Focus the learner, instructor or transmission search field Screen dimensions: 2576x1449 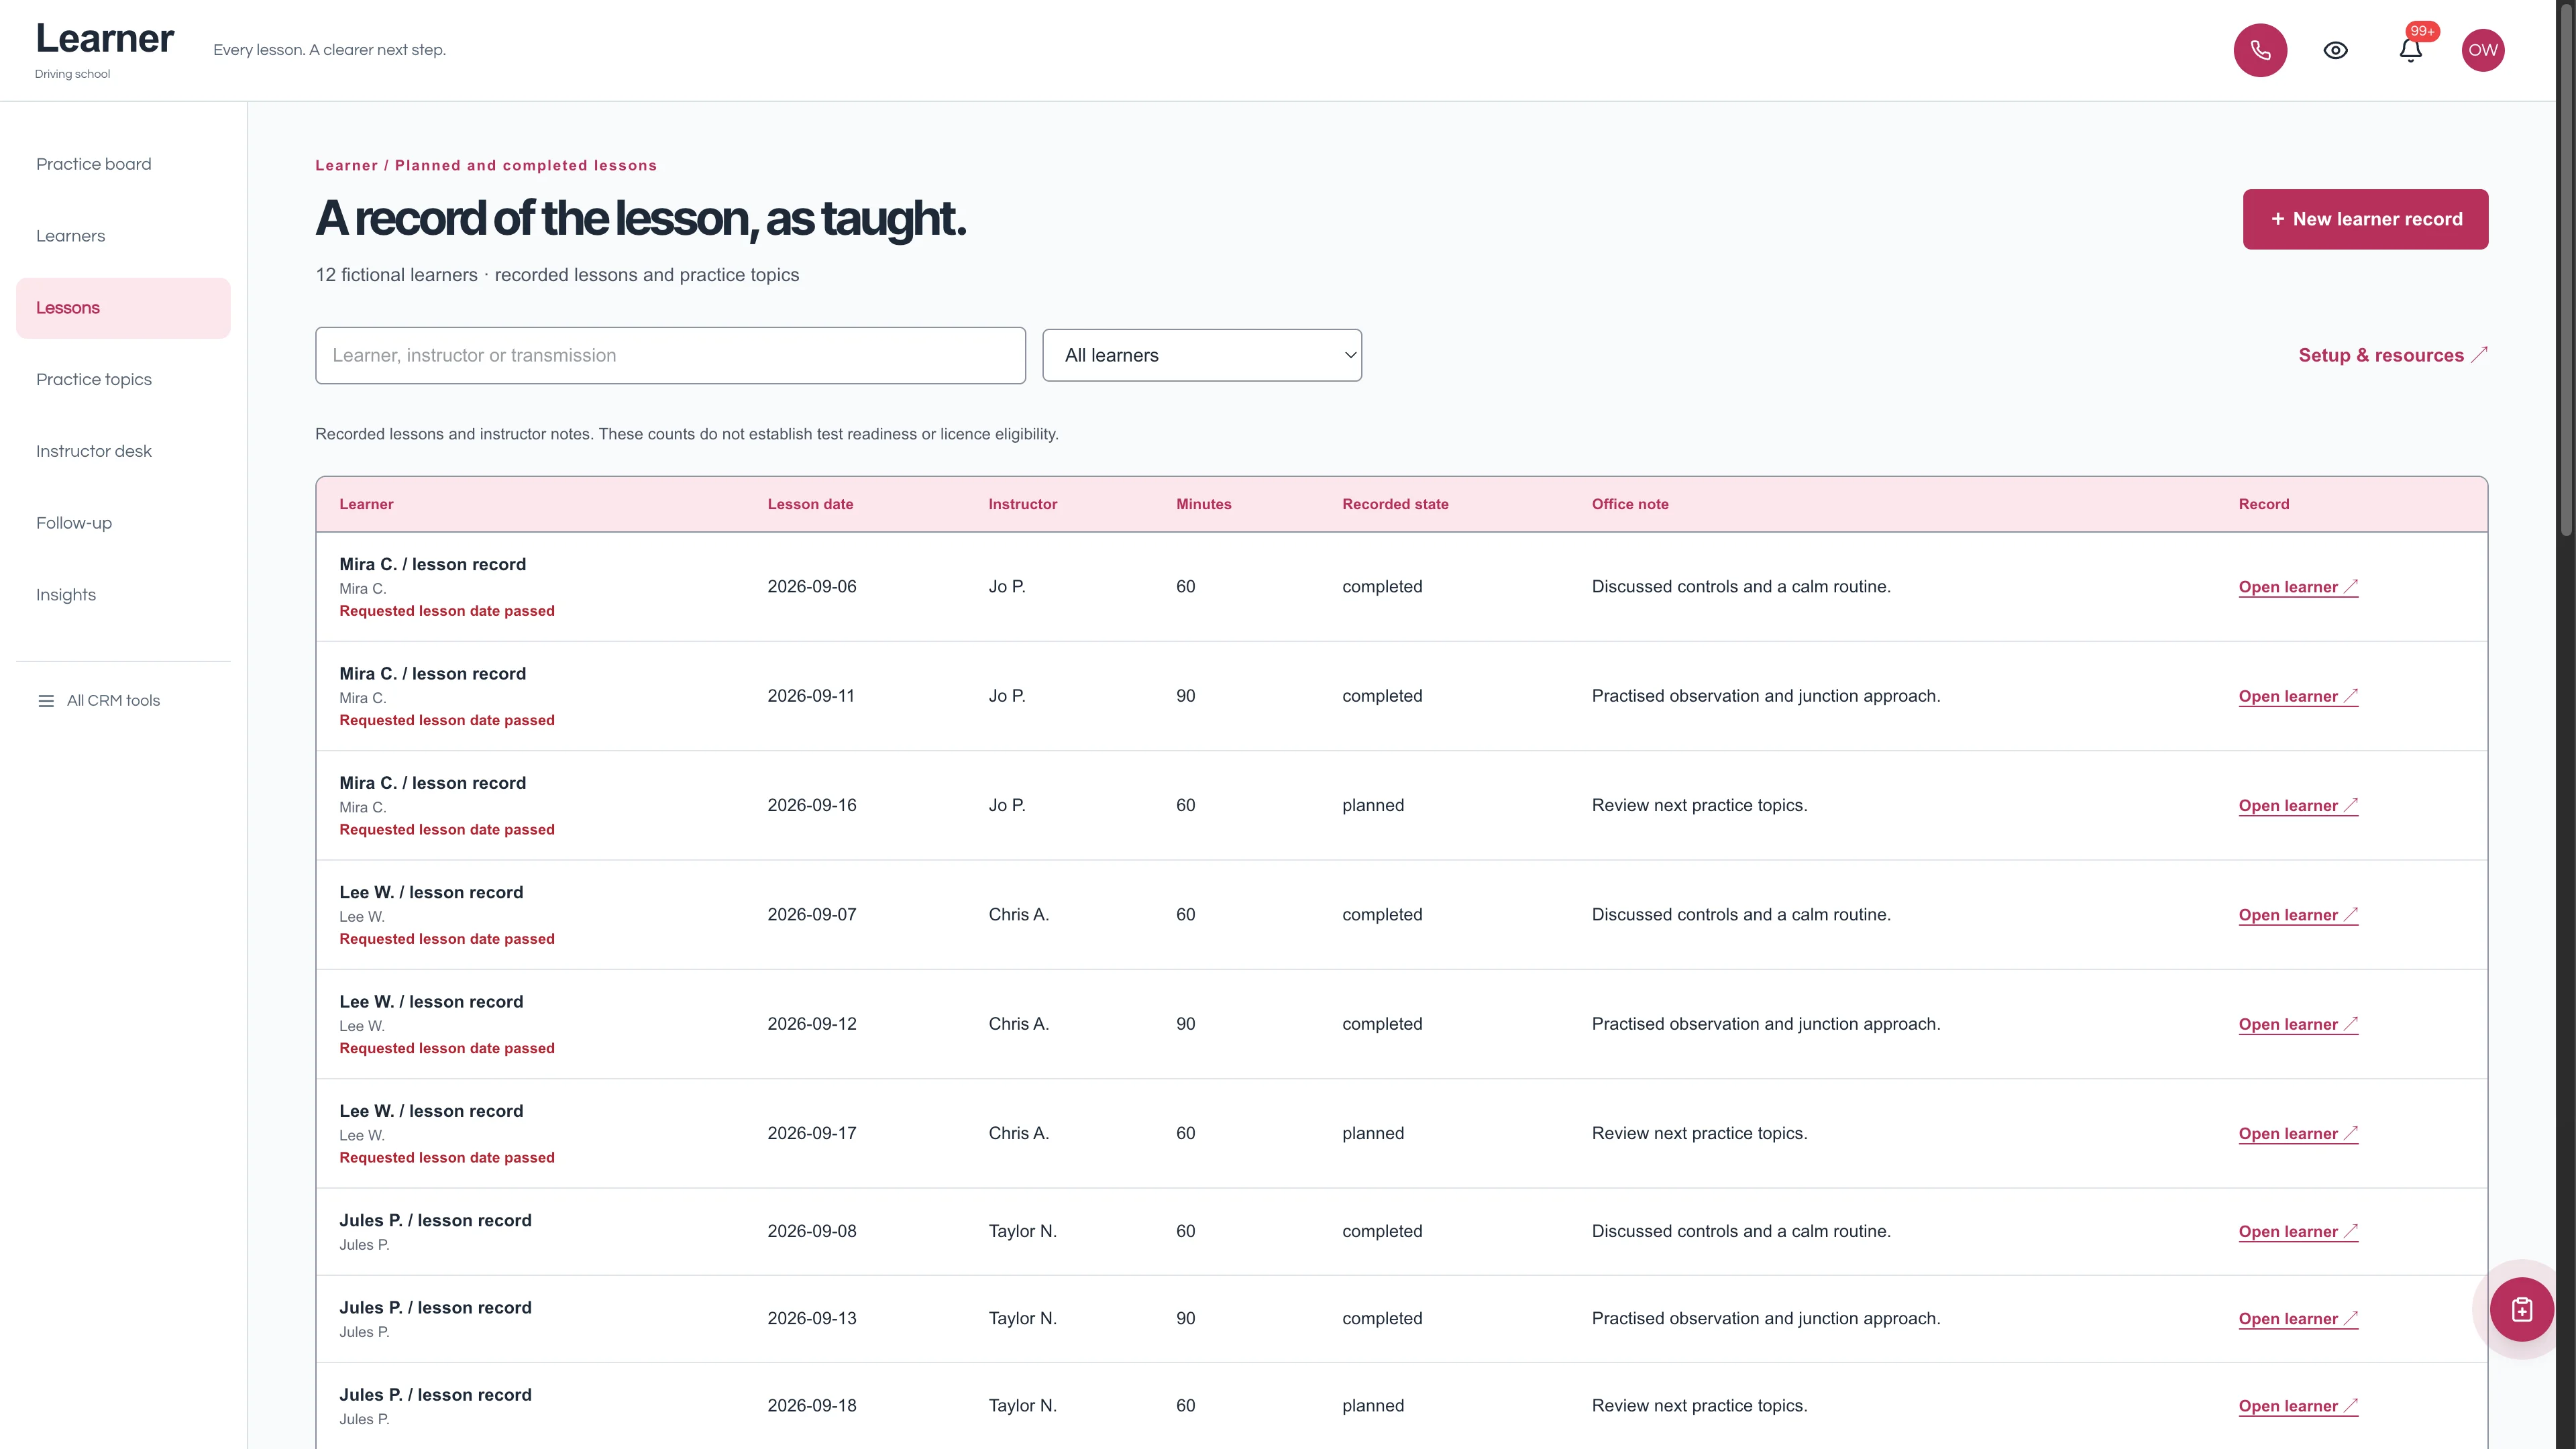[x=670, y=355]
